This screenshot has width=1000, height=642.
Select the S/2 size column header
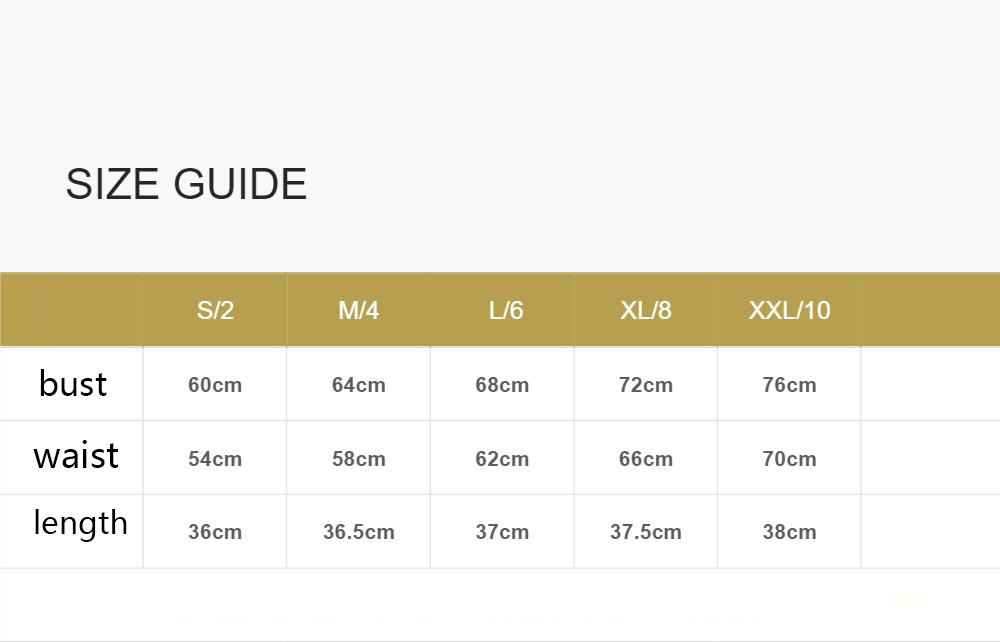[215, 310]
